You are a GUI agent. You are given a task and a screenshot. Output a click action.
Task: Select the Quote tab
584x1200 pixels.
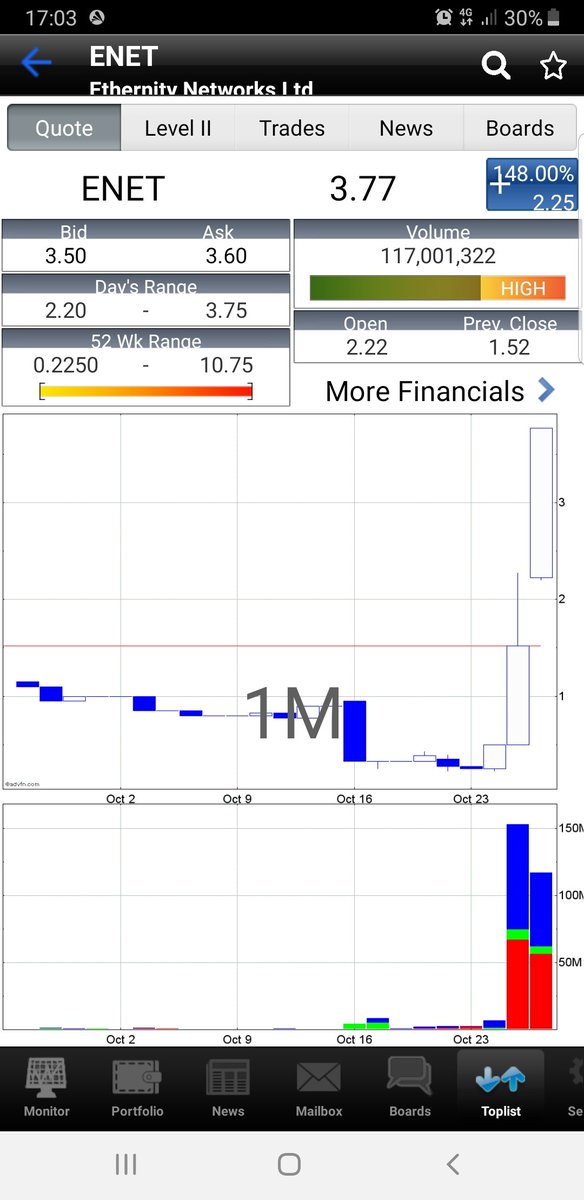(64, 128)
